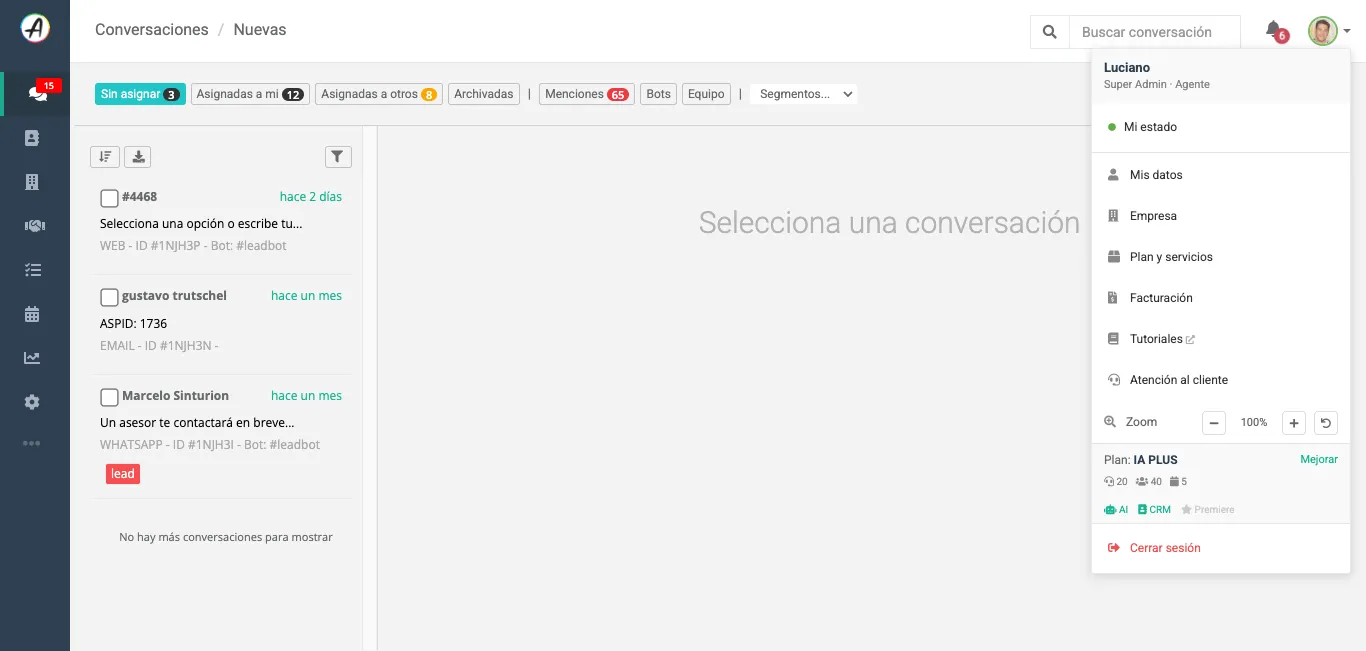Switch to the Archivadas tab
1366x651 pixels.
click(x=484, y=94)
